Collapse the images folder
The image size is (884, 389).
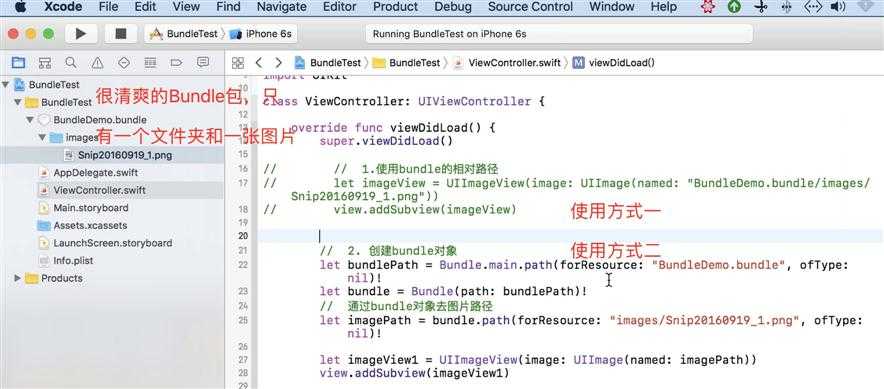coord(42,137)
